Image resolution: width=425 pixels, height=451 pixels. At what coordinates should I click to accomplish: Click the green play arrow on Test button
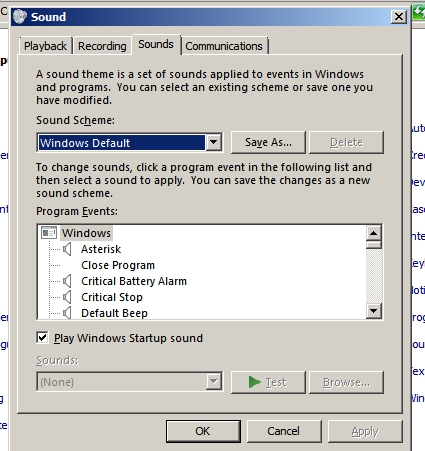255,382
